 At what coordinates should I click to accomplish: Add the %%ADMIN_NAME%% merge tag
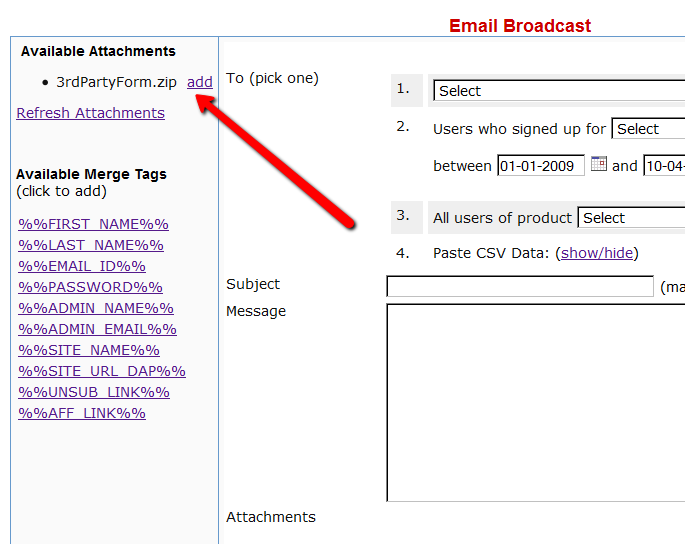click(x=96, y=308)
